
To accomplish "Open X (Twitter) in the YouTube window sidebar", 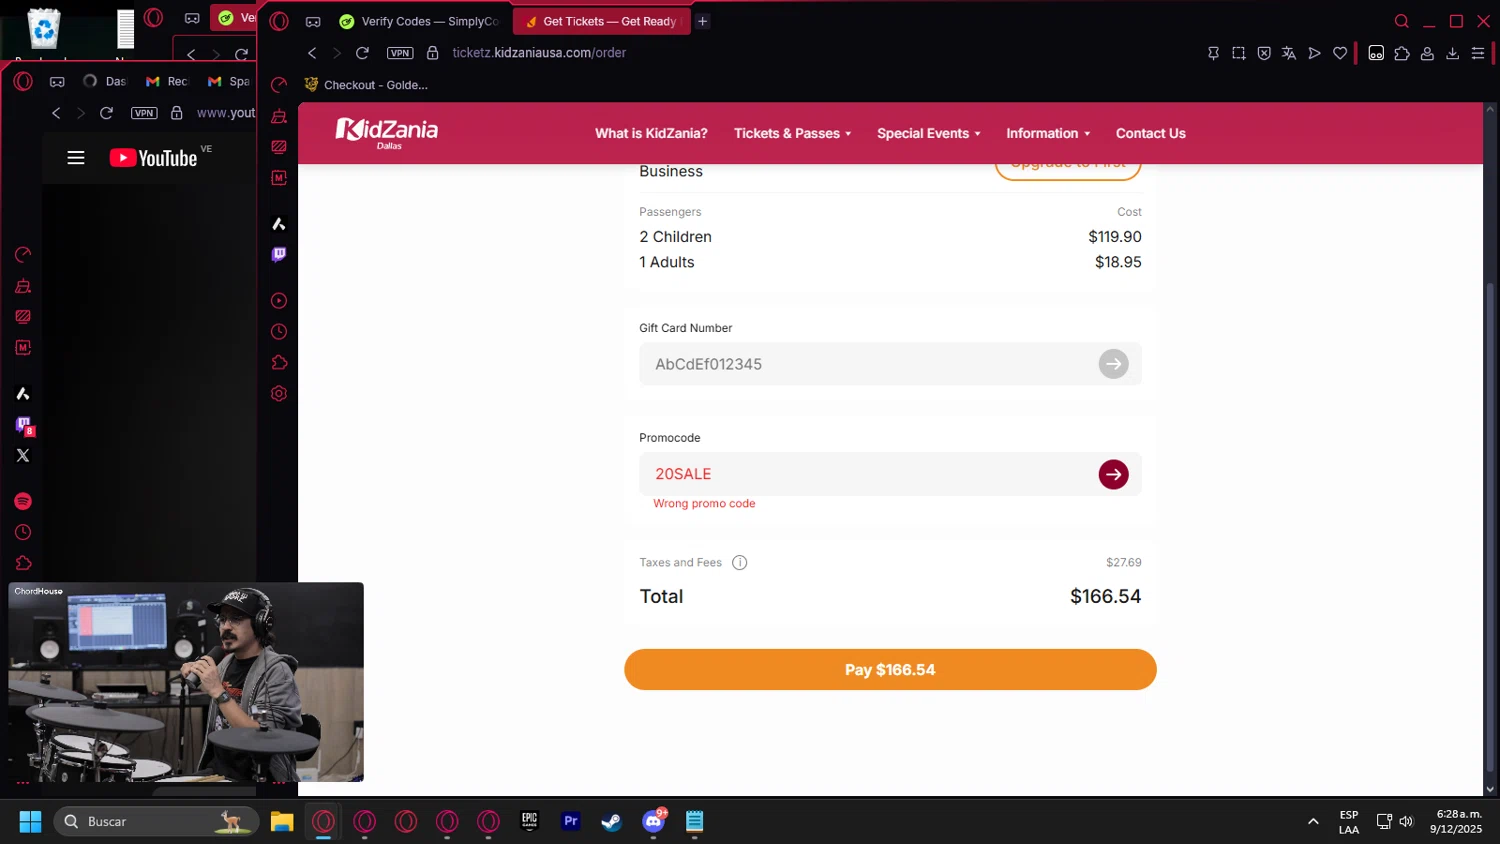I will [23, 455].
